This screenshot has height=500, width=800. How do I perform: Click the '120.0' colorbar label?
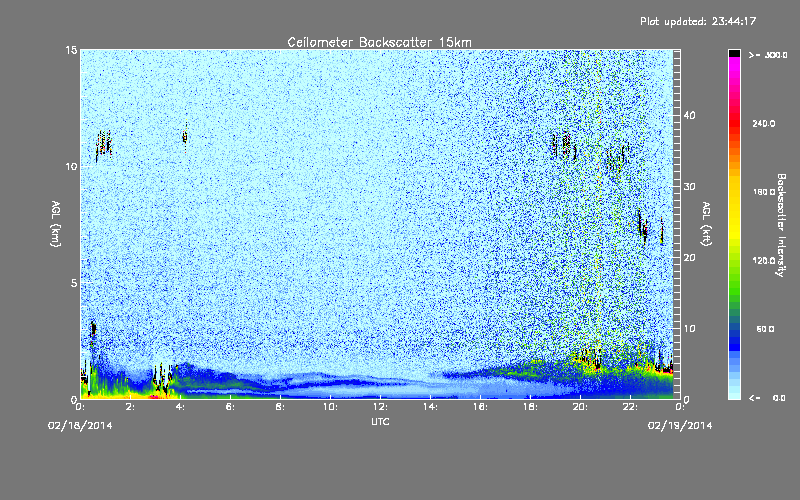click(764, 260)
